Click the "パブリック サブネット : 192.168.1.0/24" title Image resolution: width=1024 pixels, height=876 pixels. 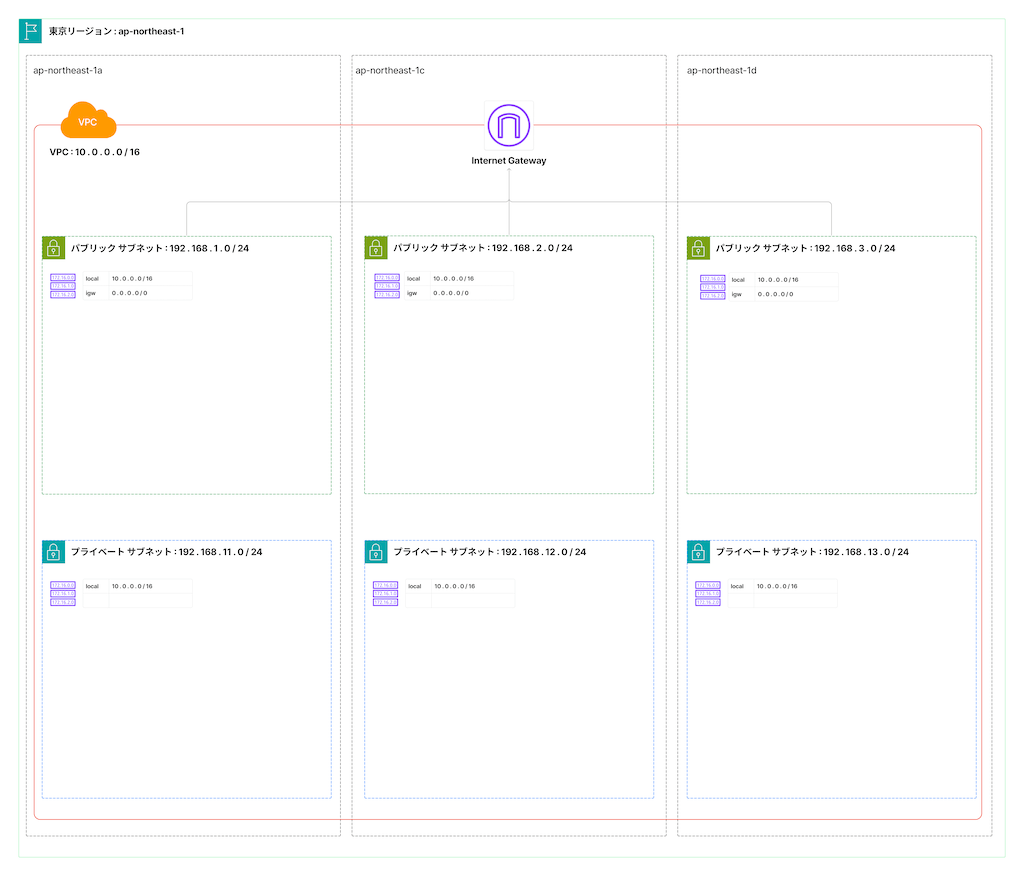tap(160, 248)
